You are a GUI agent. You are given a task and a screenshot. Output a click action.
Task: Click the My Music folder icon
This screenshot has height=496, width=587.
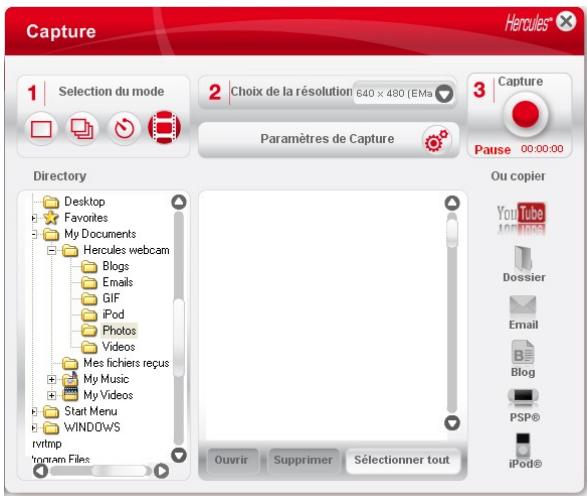(x=70, y=379)
